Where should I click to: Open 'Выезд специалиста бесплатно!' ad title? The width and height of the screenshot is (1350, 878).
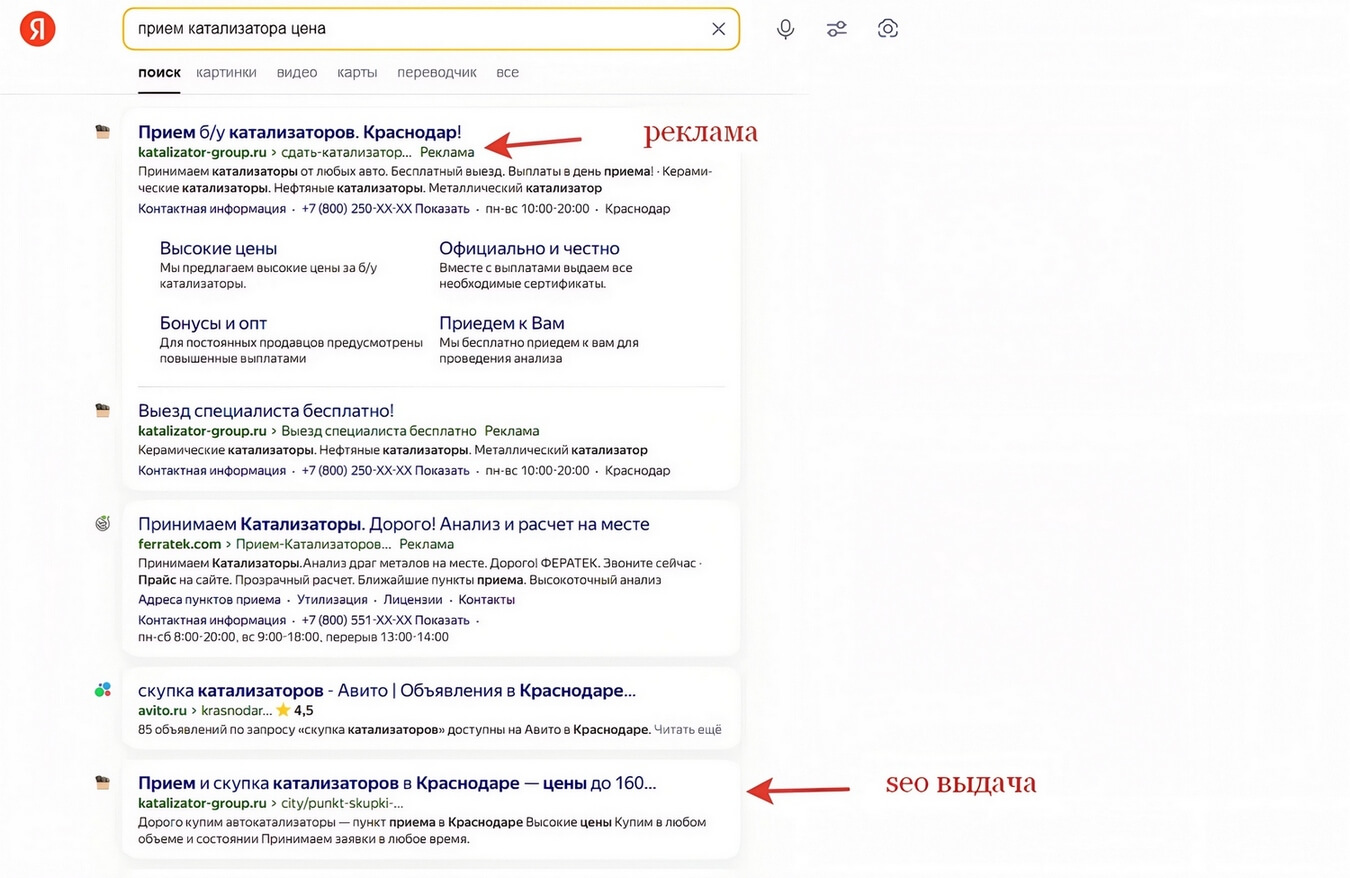click(266, 411)
